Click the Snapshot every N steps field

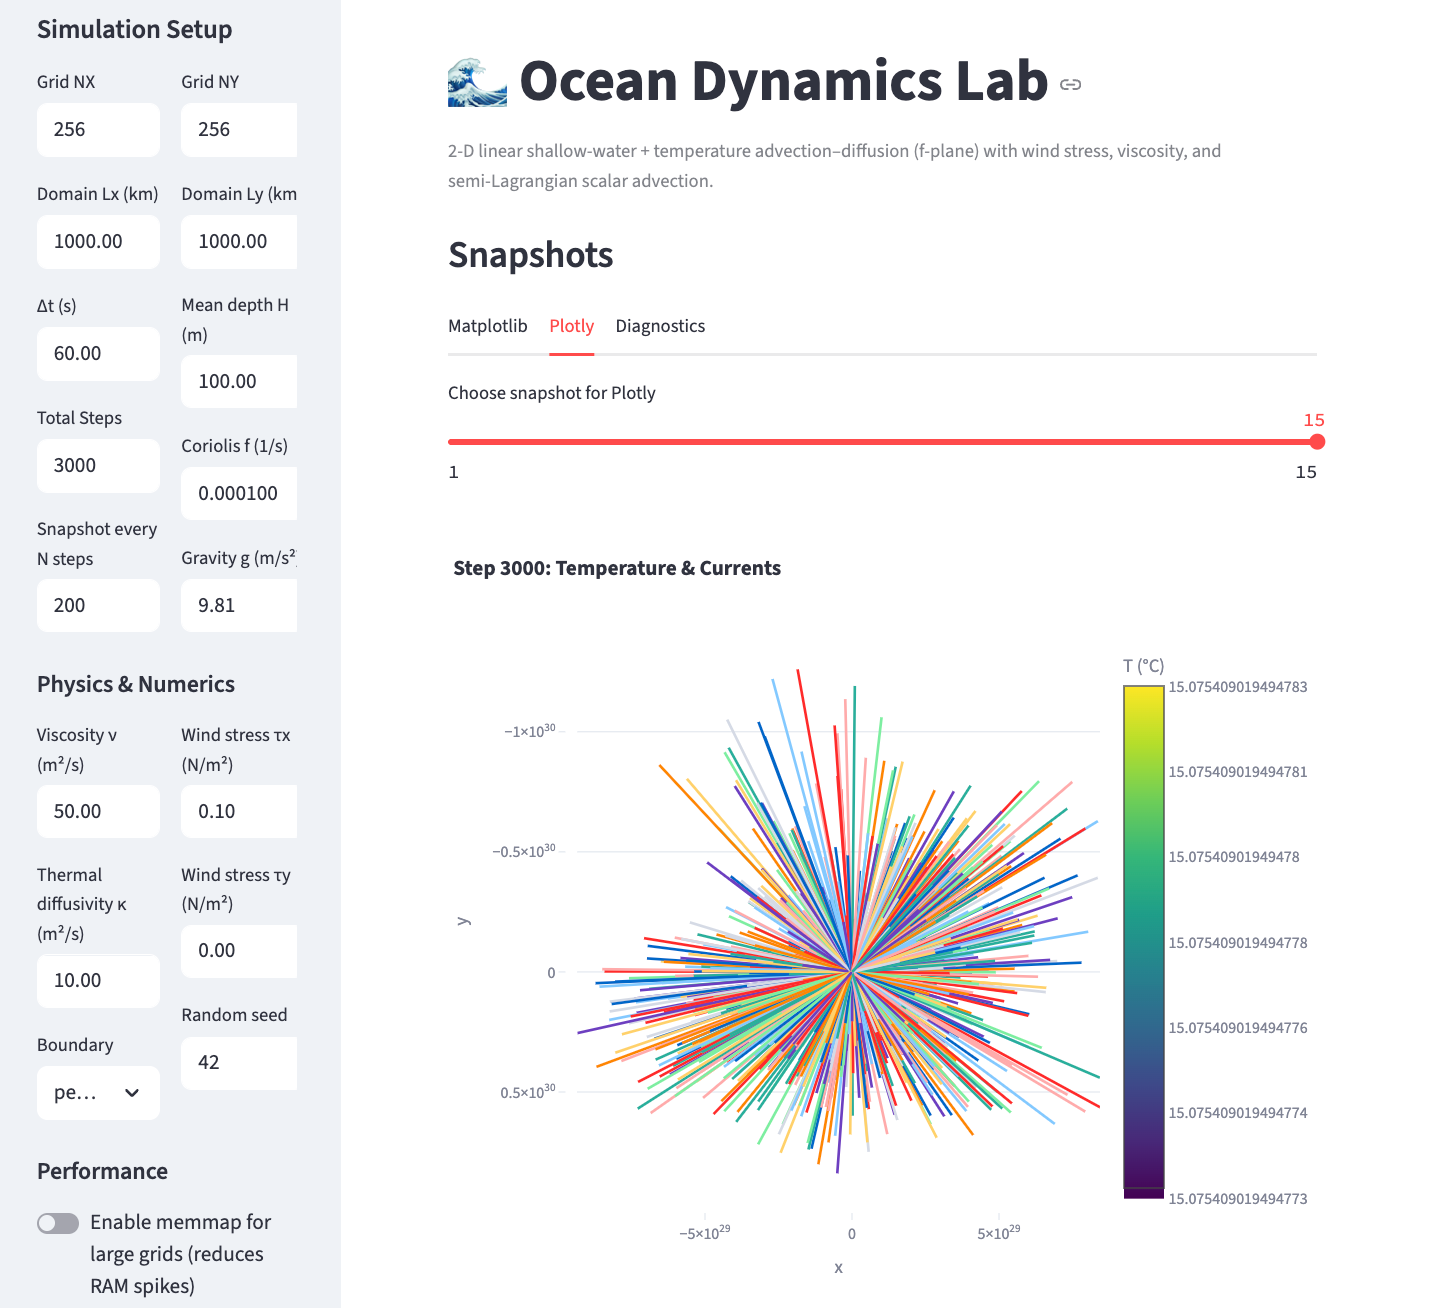(x=98, y=606)
